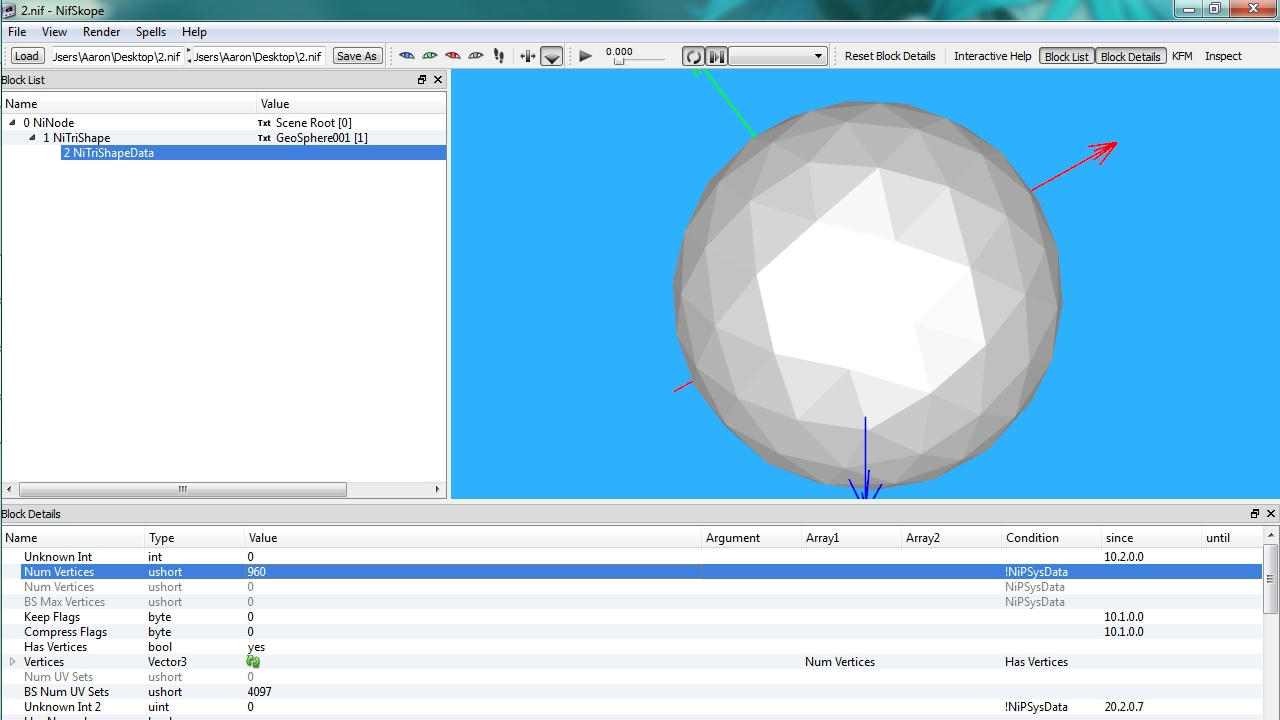Viewport: 1280px width, 720px height.
Task: Click the Block Details vertical scrollbar thumb
Action: (x=1271, y=577)
